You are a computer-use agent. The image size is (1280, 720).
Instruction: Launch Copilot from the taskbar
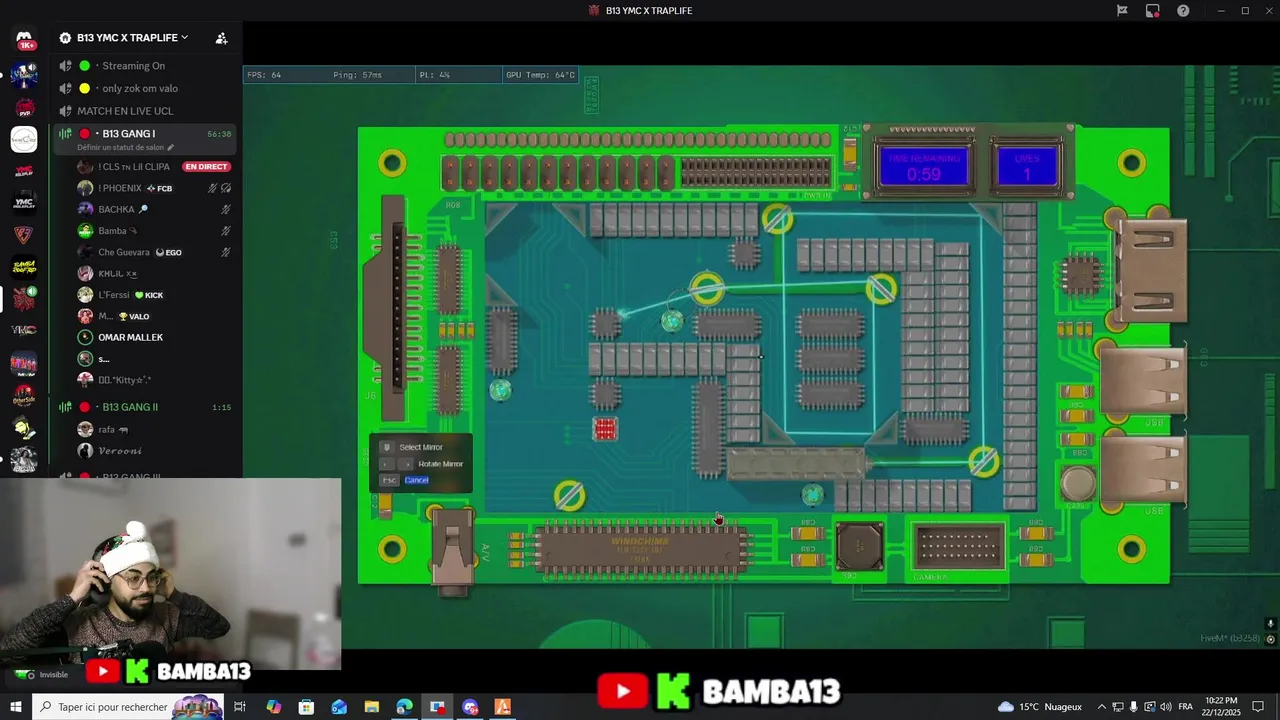pos(273,707)
